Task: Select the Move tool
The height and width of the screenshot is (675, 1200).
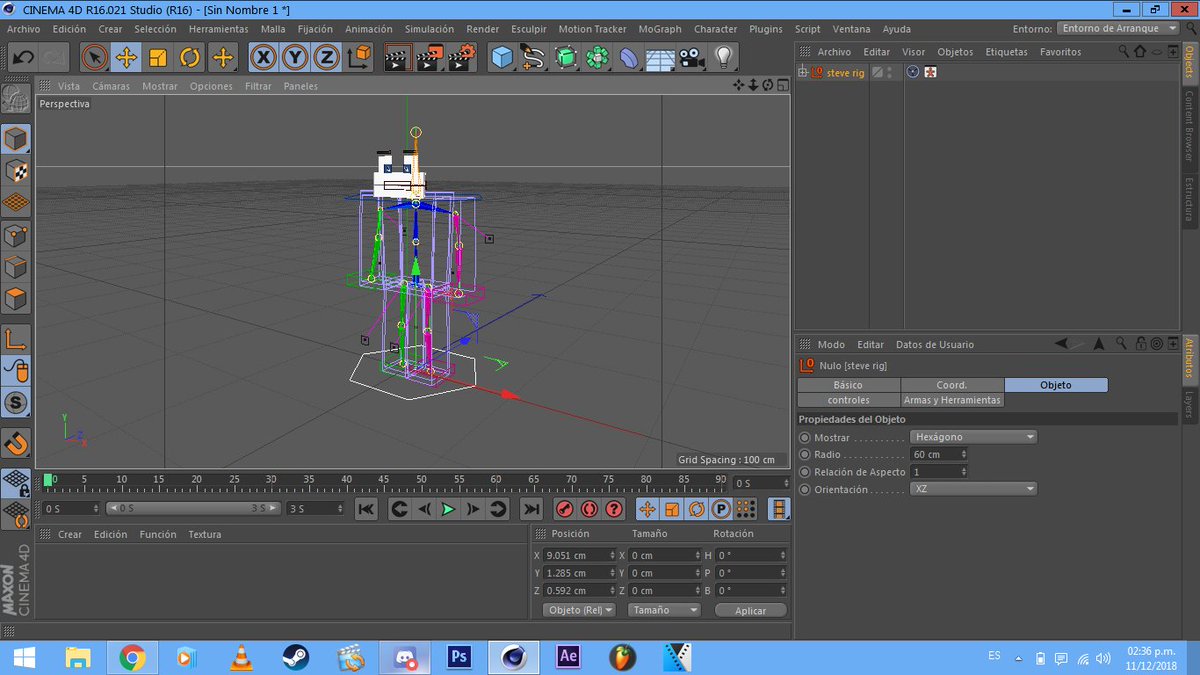Action: 124,57
